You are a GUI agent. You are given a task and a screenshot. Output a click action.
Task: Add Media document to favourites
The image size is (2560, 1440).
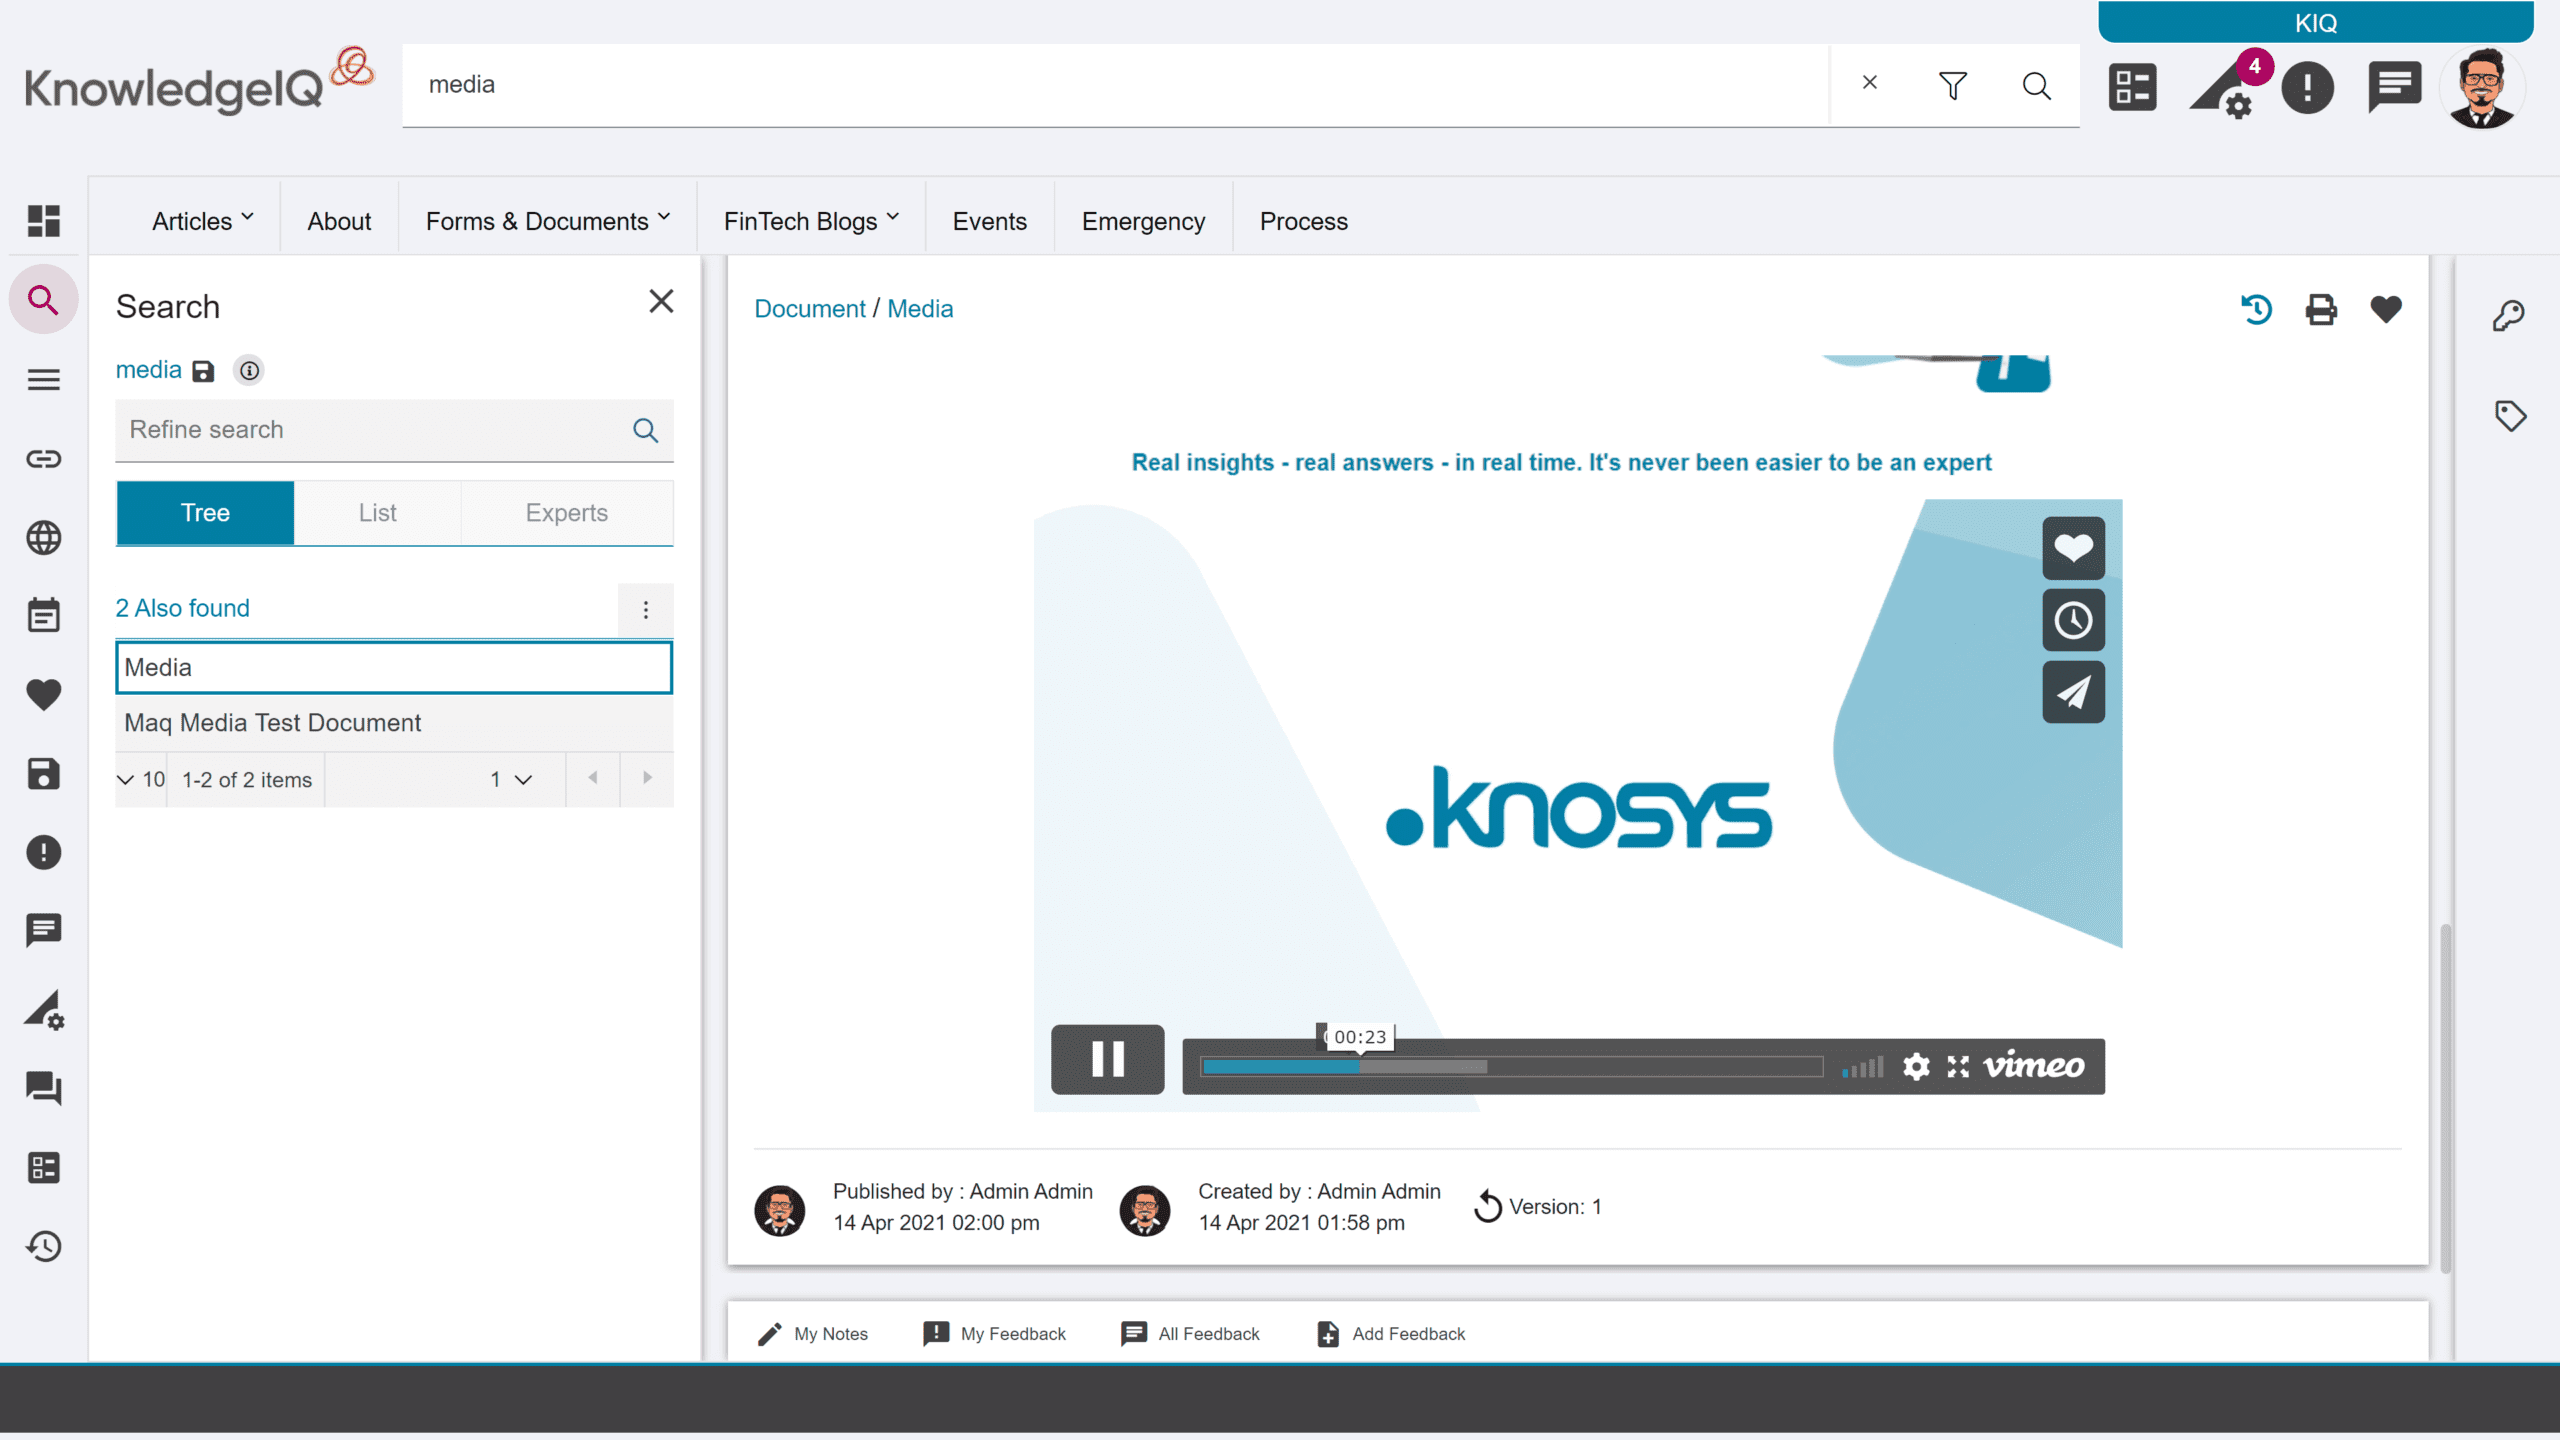point(2386,309)
